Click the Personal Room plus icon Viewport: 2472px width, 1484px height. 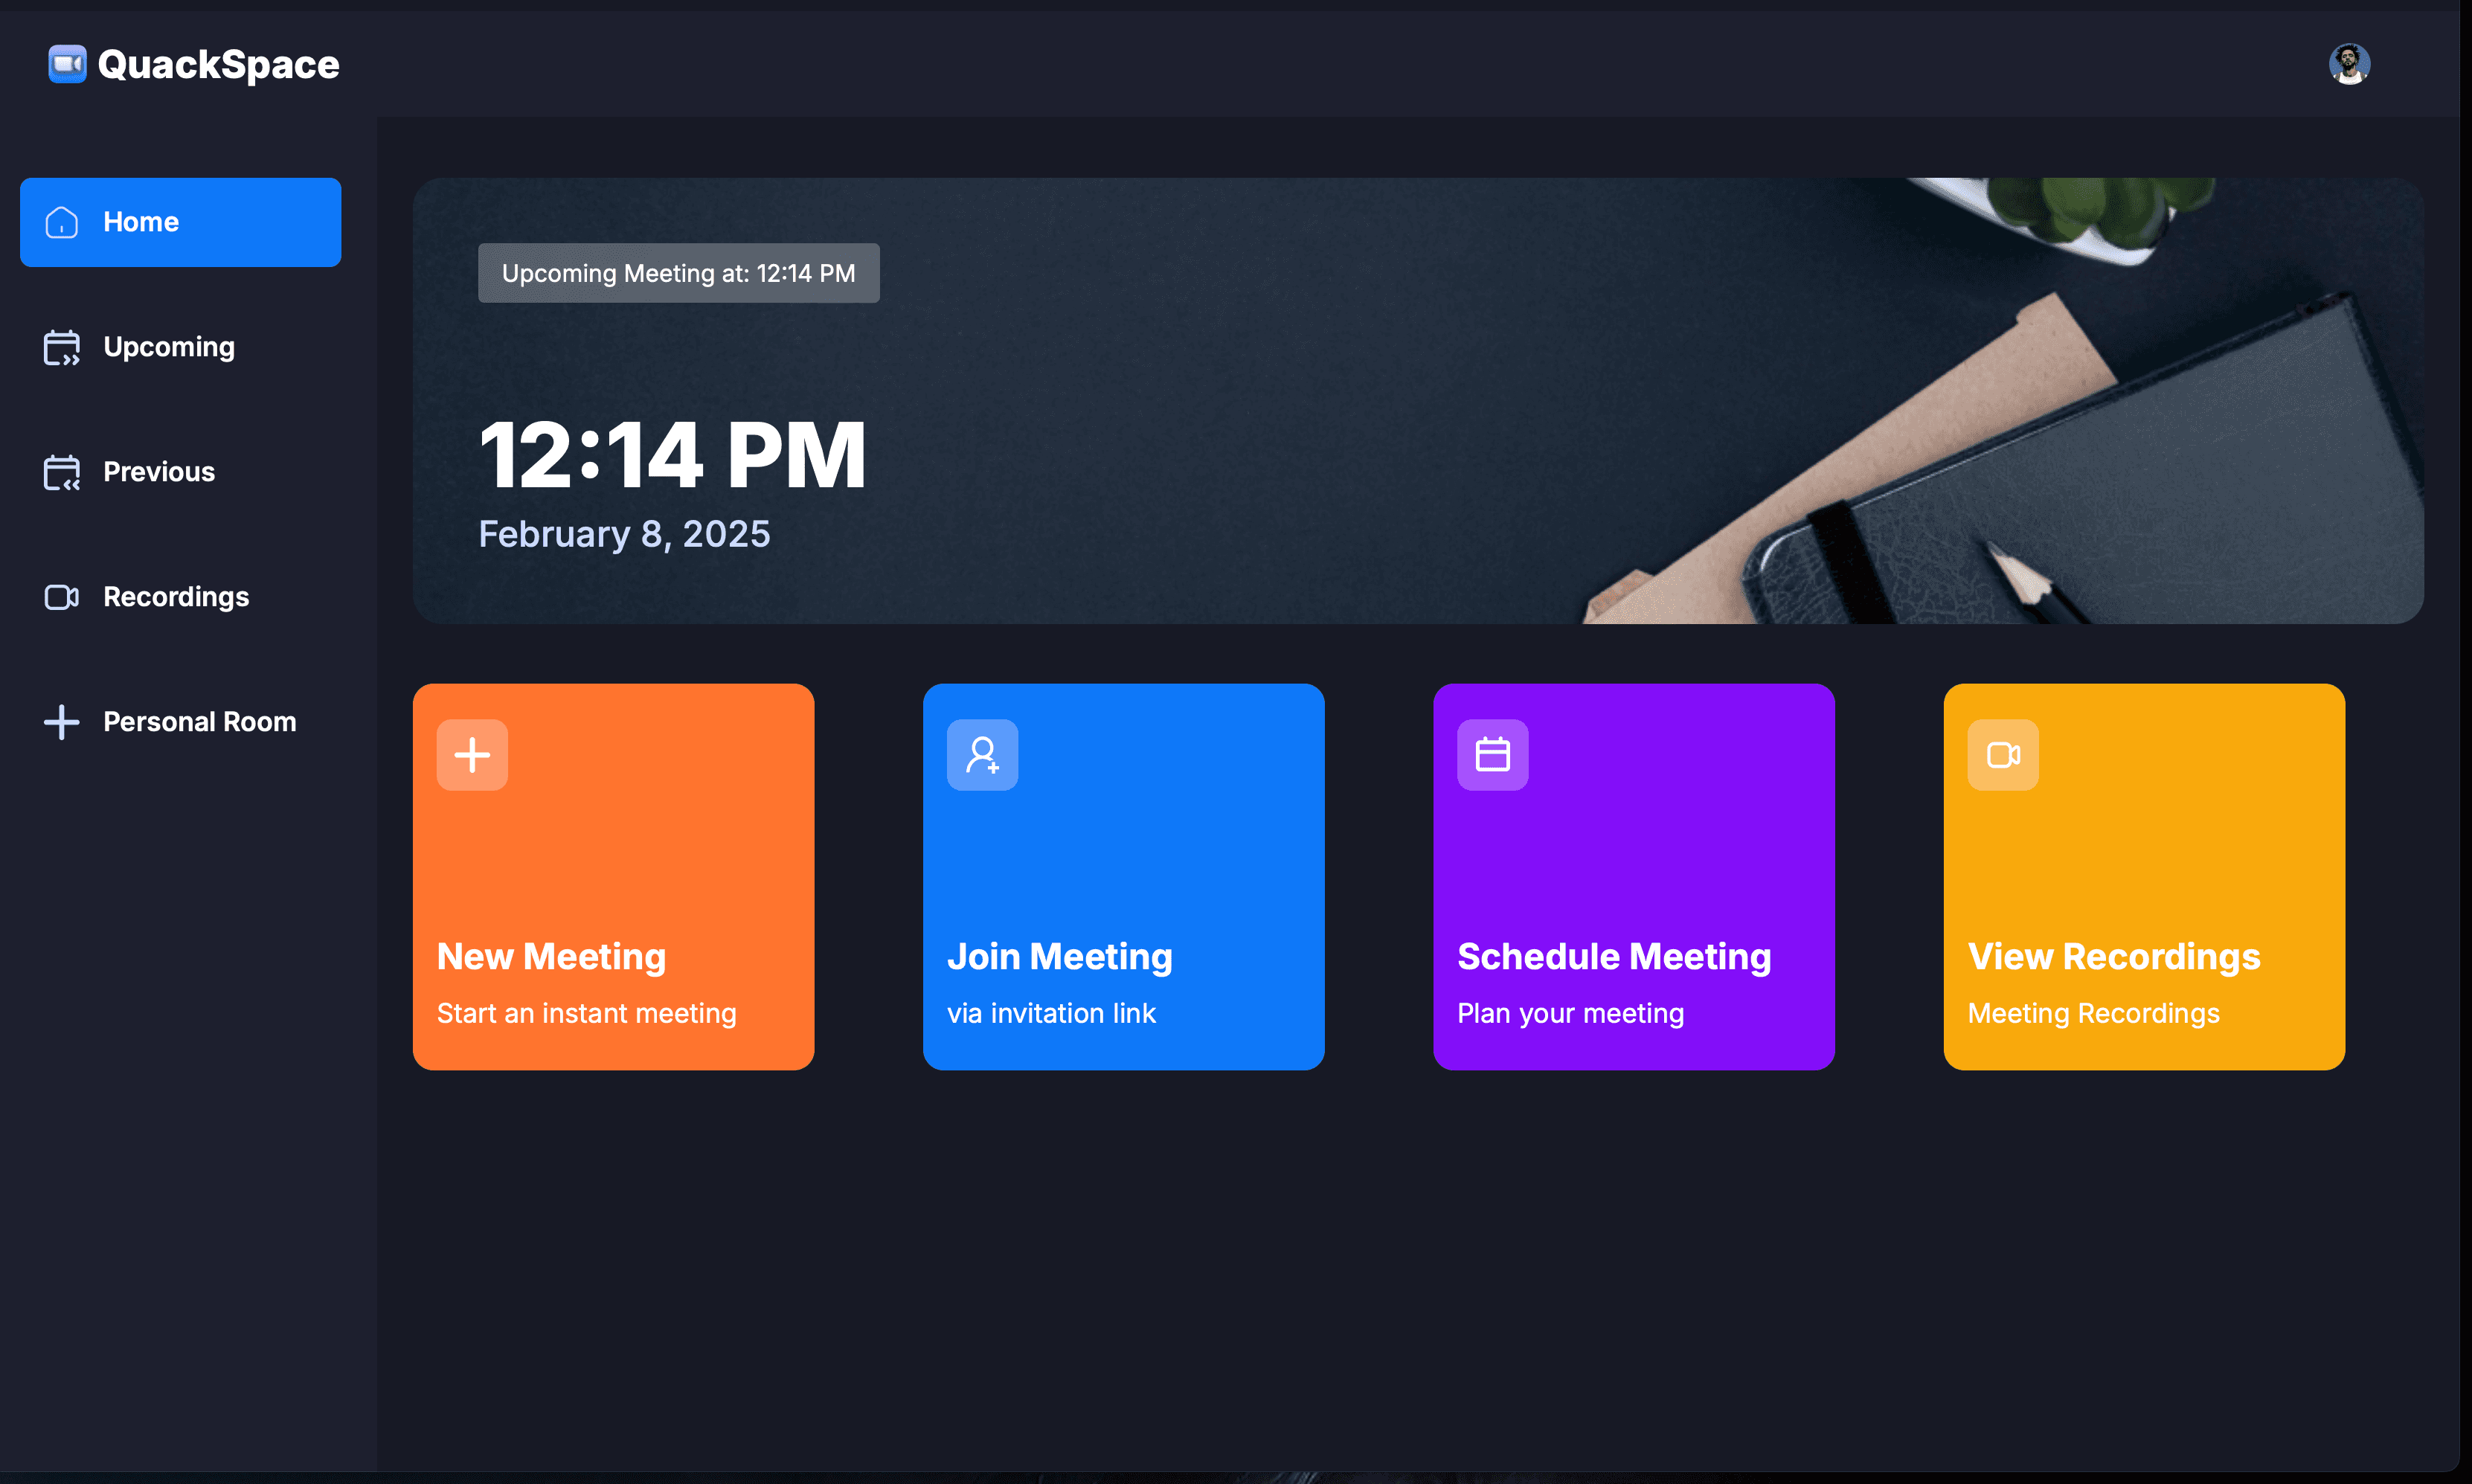point(62,722)
